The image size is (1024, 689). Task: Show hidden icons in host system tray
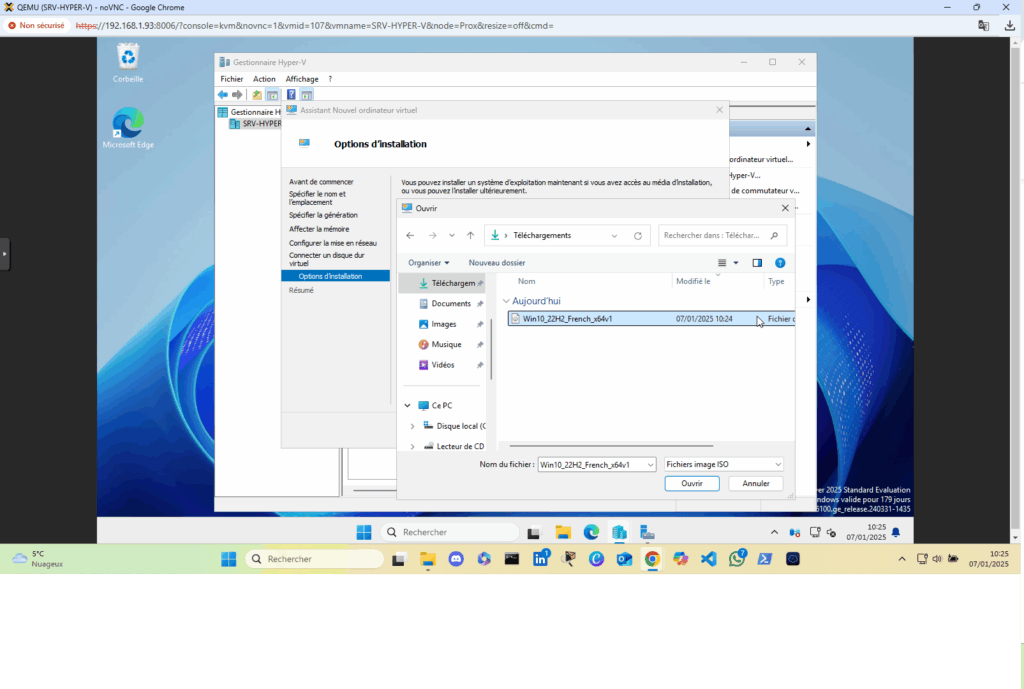pyautogui.click(x=902, y=559)
